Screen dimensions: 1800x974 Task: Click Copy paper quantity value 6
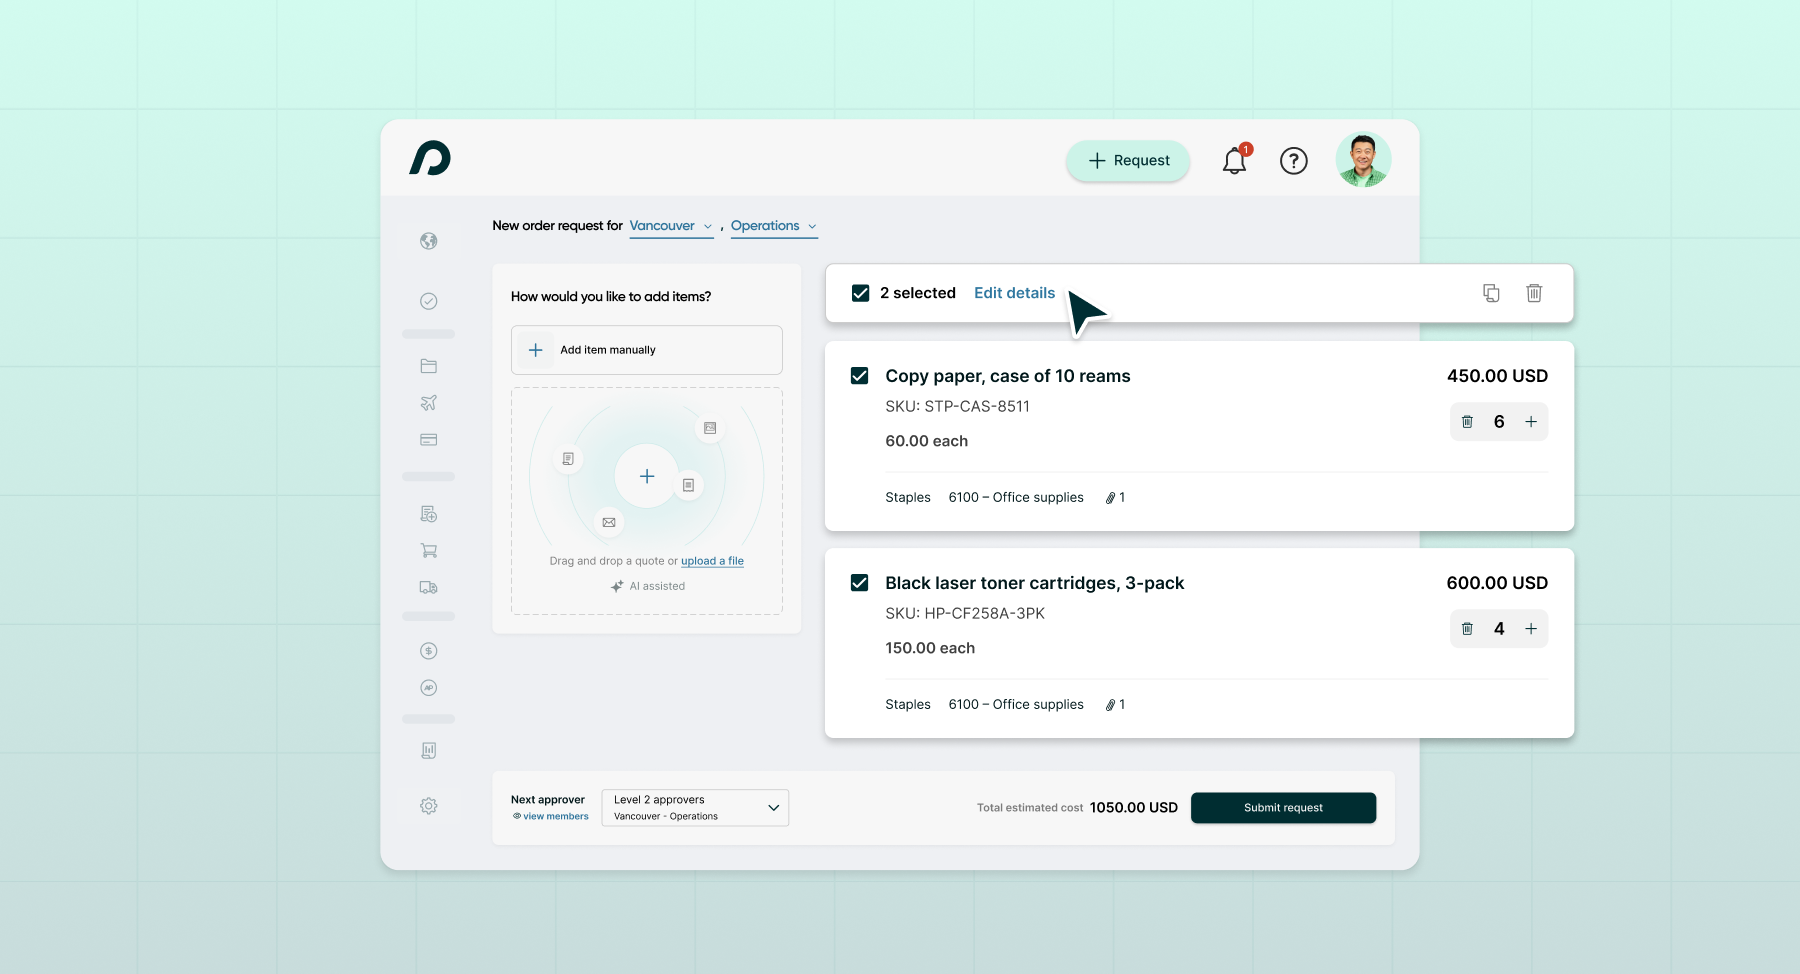[x=1499, y=422]
